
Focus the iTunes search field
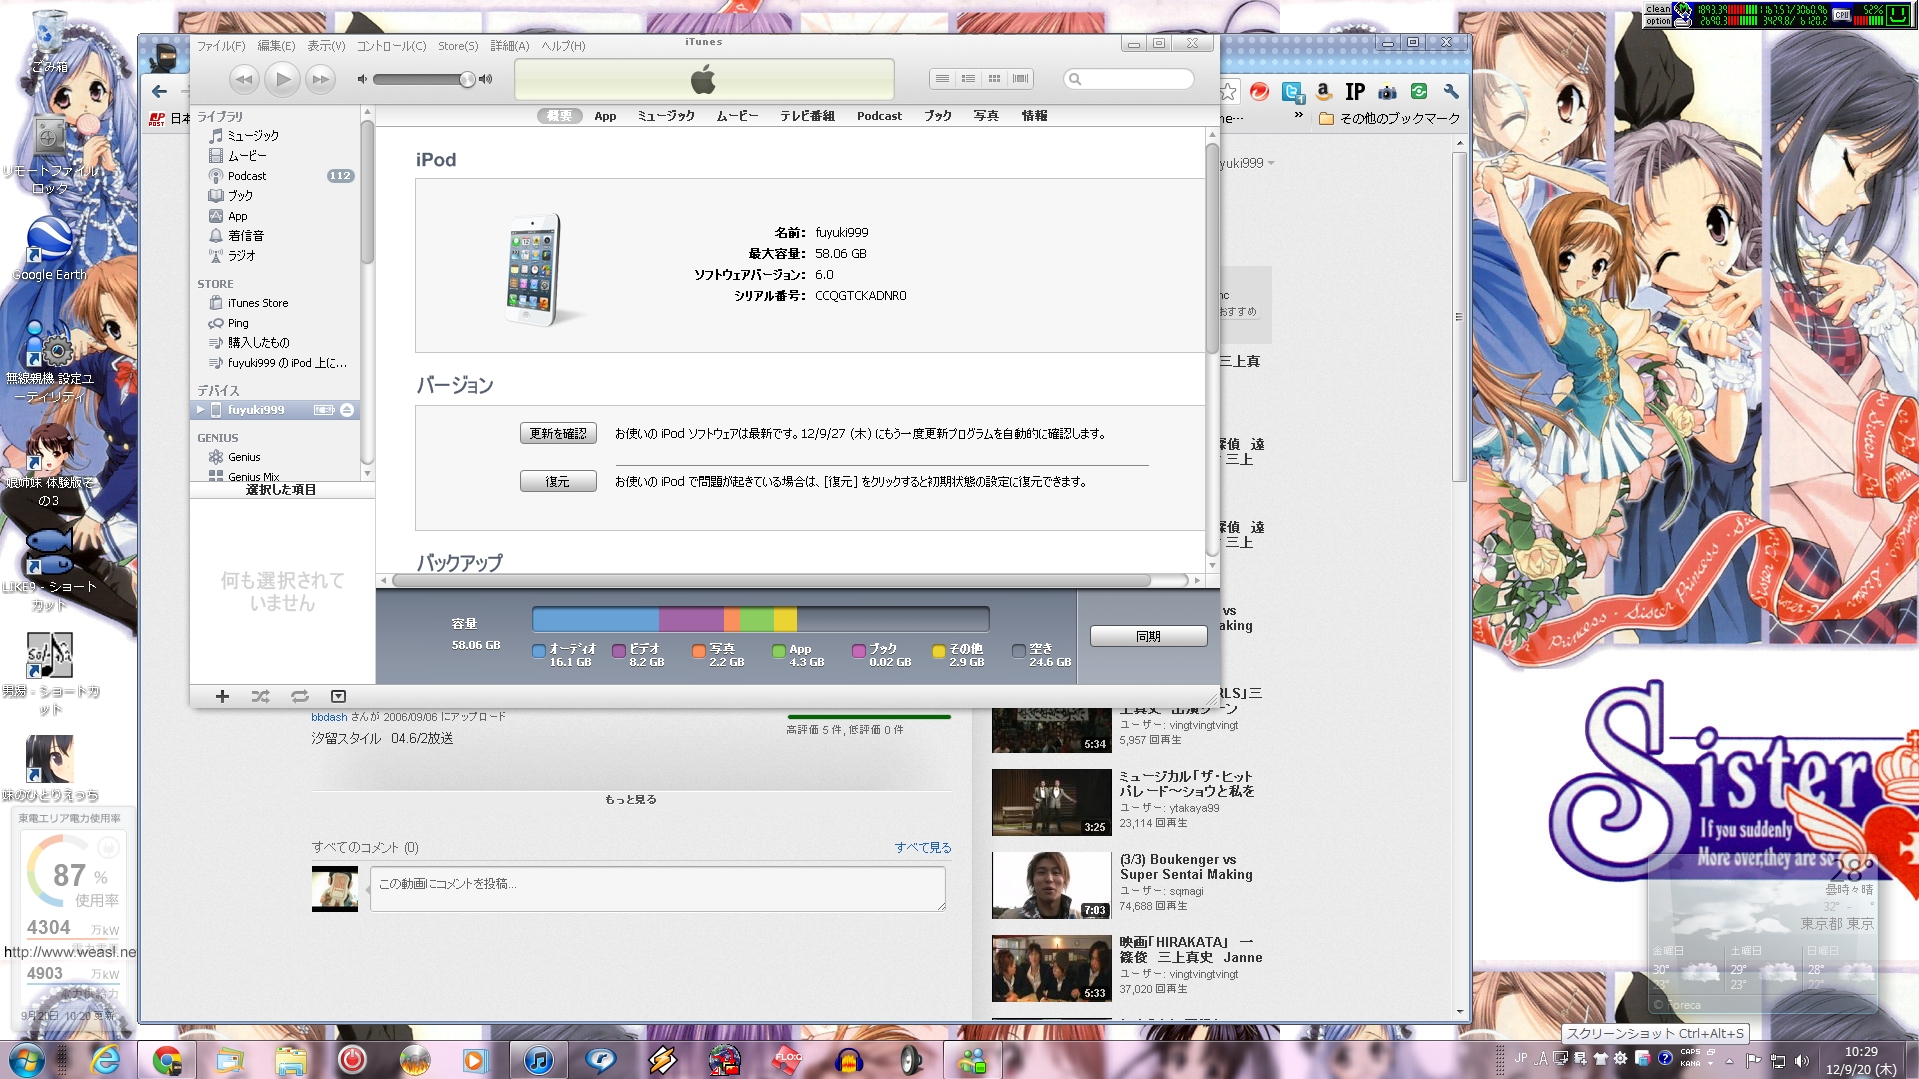pos(1129,79)
